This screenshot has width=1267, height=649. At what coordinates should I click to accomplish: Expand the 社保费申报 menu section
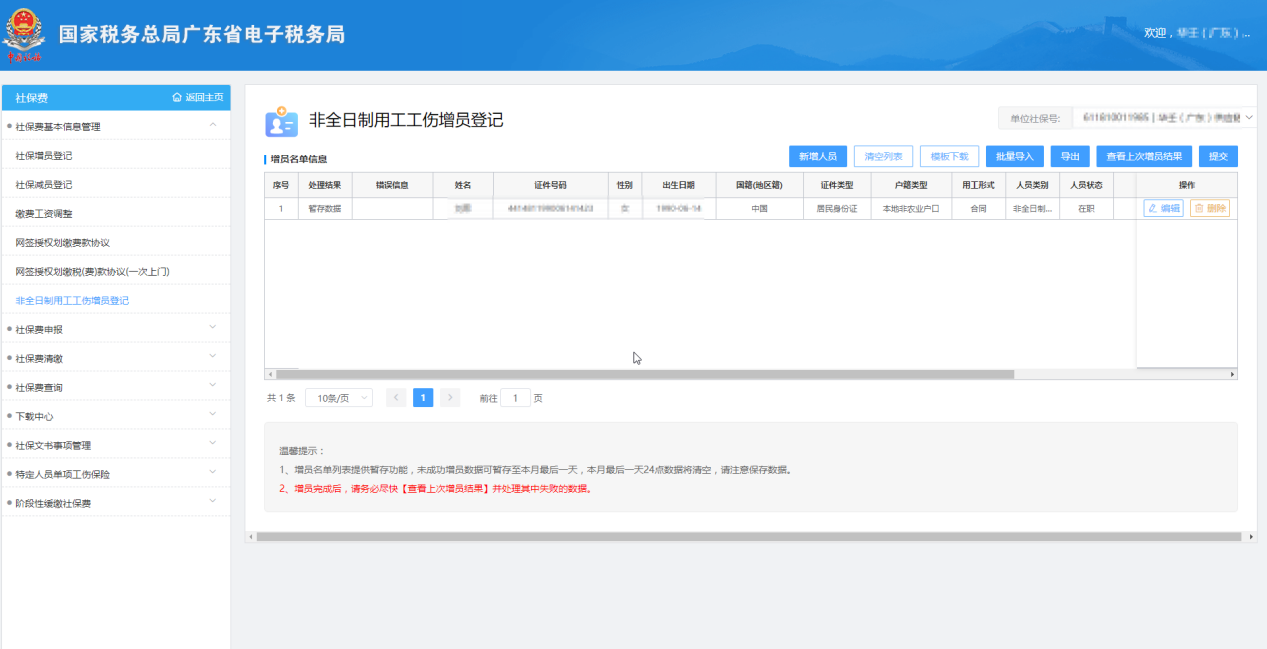pos(212,329)
